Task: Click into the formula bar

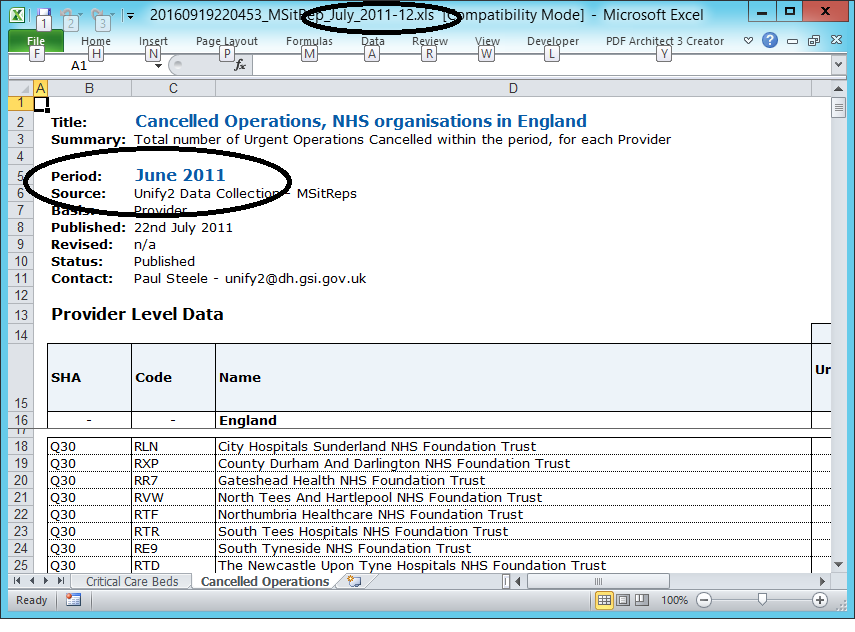Action: (542, 66)
